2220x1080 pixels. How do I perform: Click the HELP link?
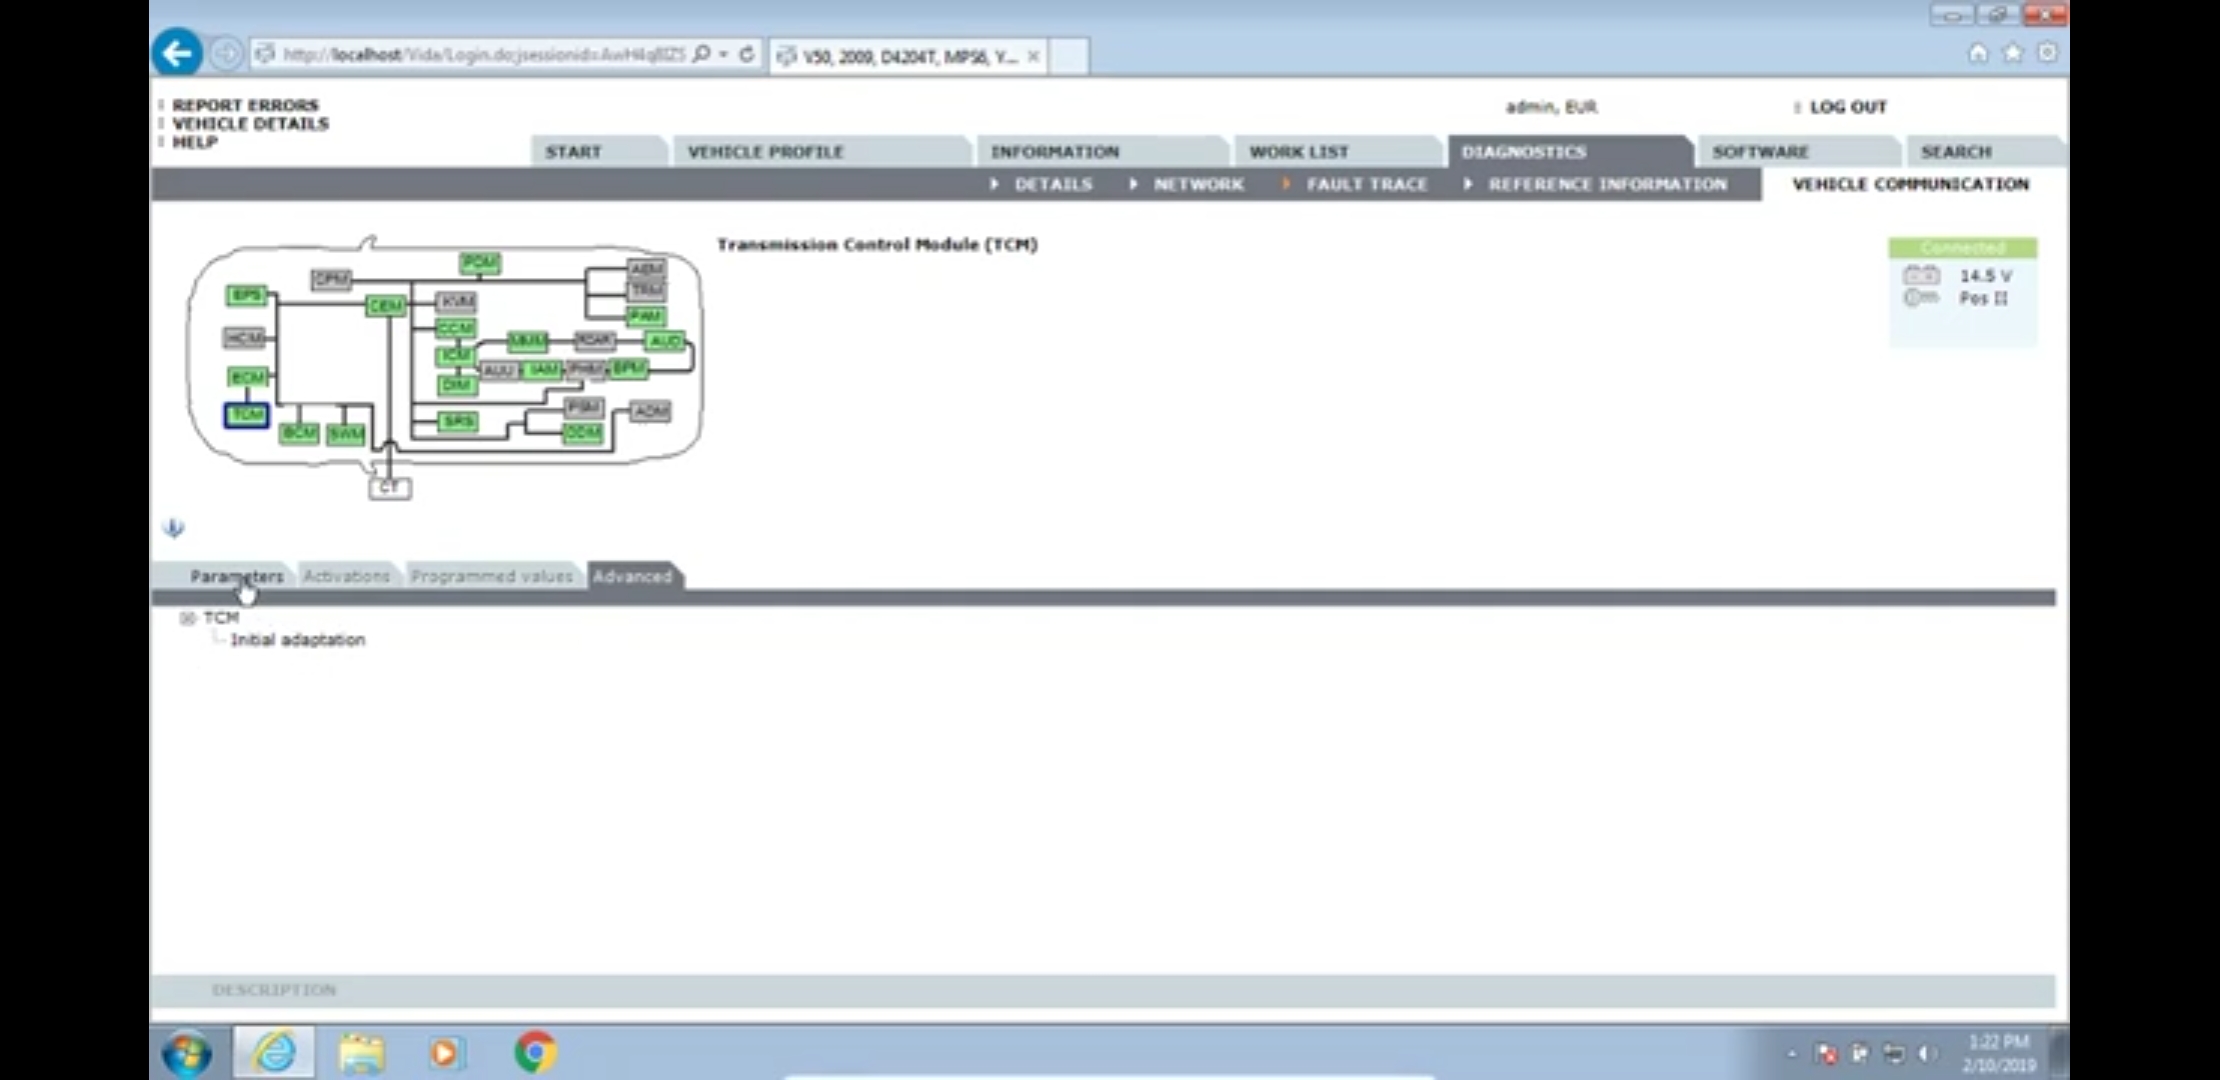[195, 142]
